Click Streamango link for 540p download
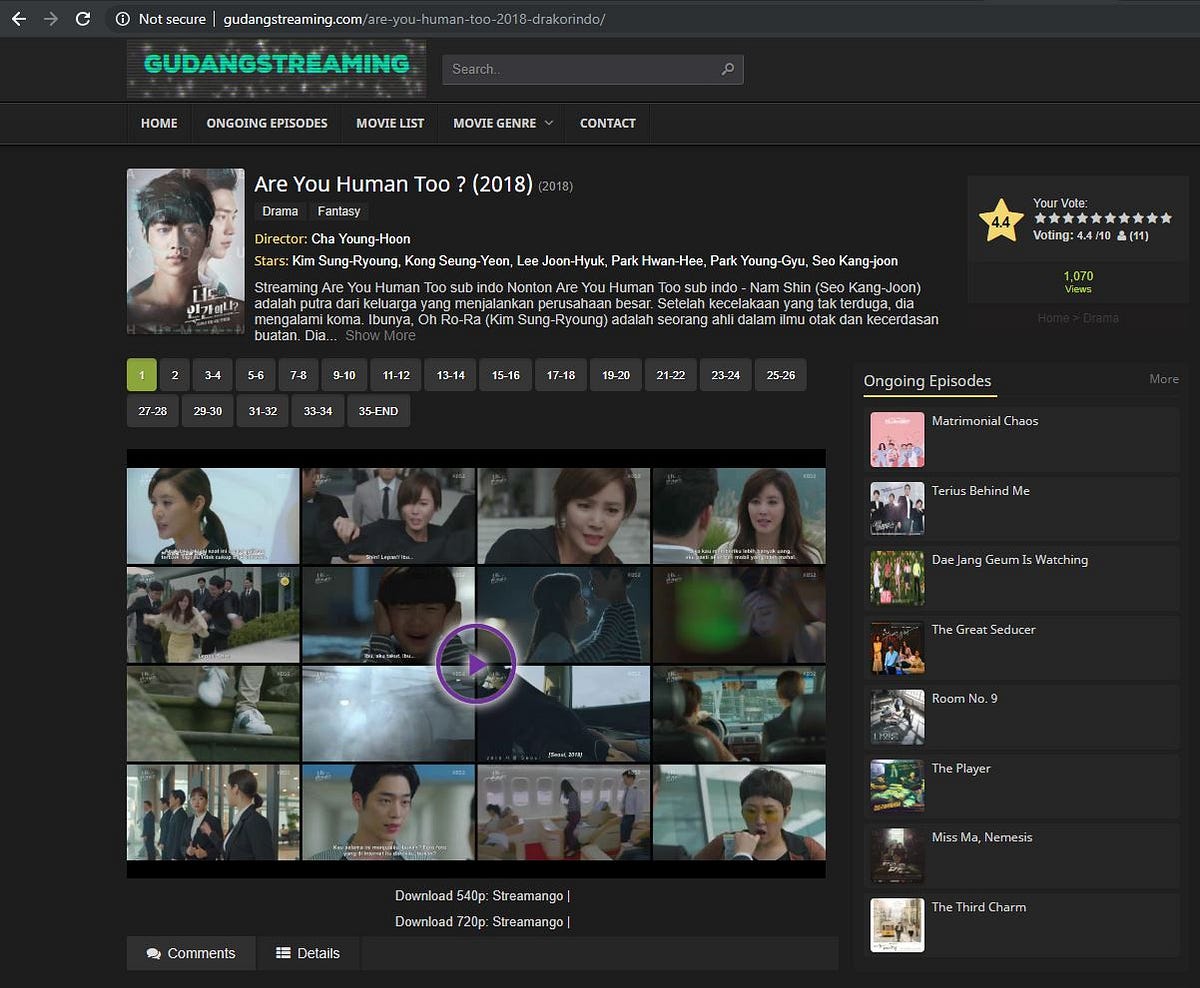The image size is (1200, 988). tap(528, 896)
